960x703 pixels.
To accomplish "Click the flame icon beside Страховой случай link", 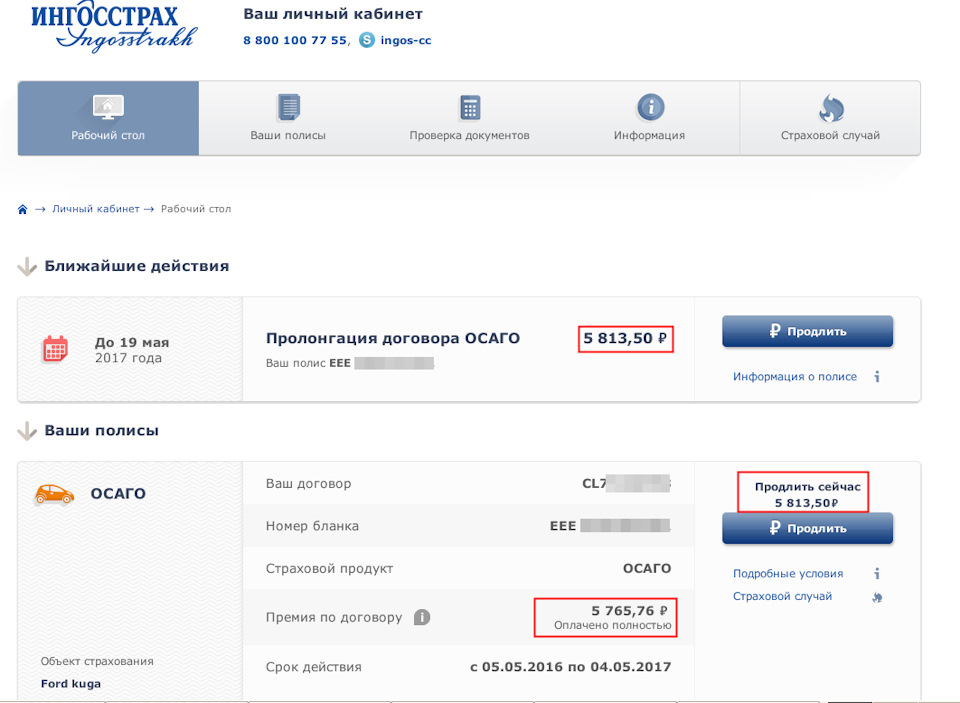I will pos(877,597).
